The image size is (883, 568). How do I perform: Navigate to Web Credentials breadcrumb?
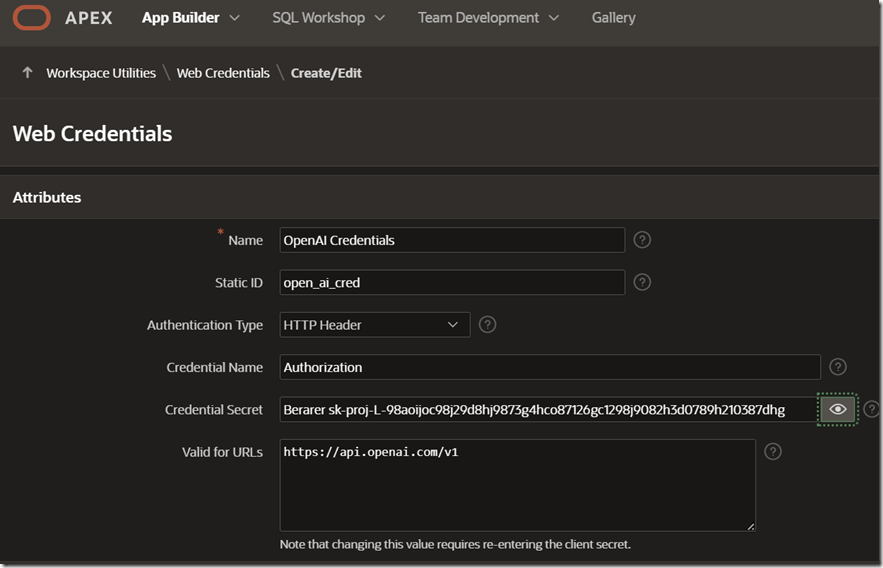point(223,73)
